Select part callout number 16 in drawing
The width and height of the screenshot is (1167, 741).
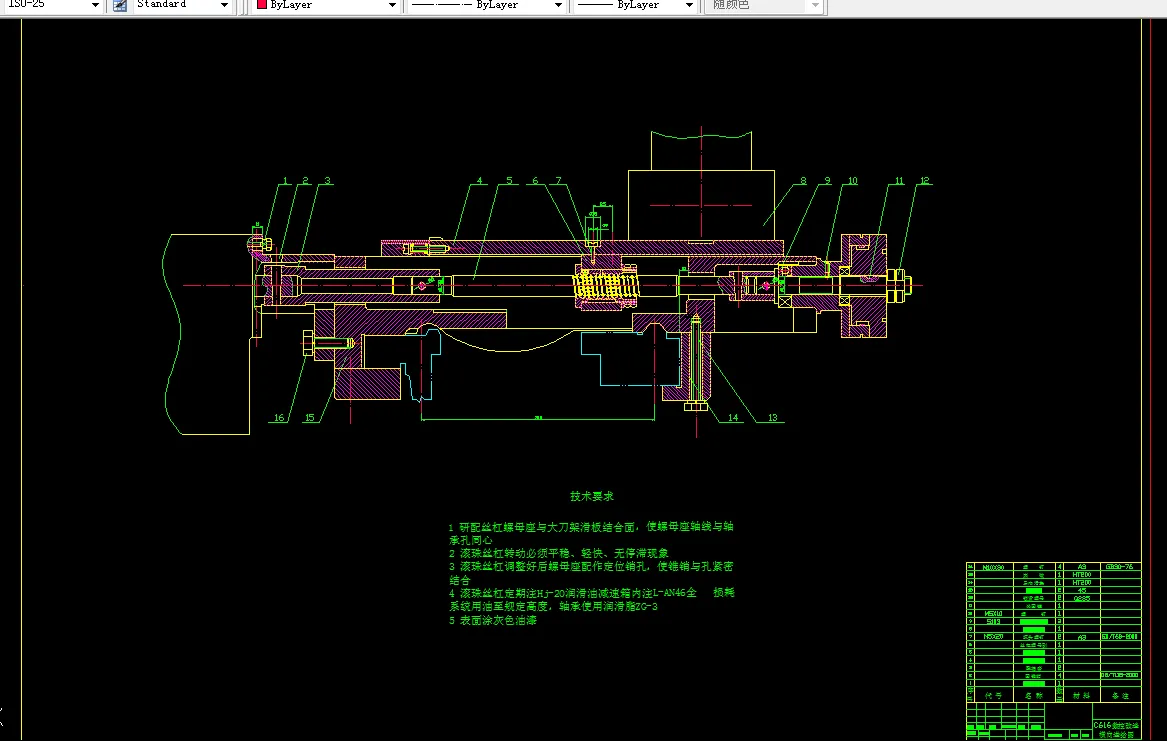(279, 417)
